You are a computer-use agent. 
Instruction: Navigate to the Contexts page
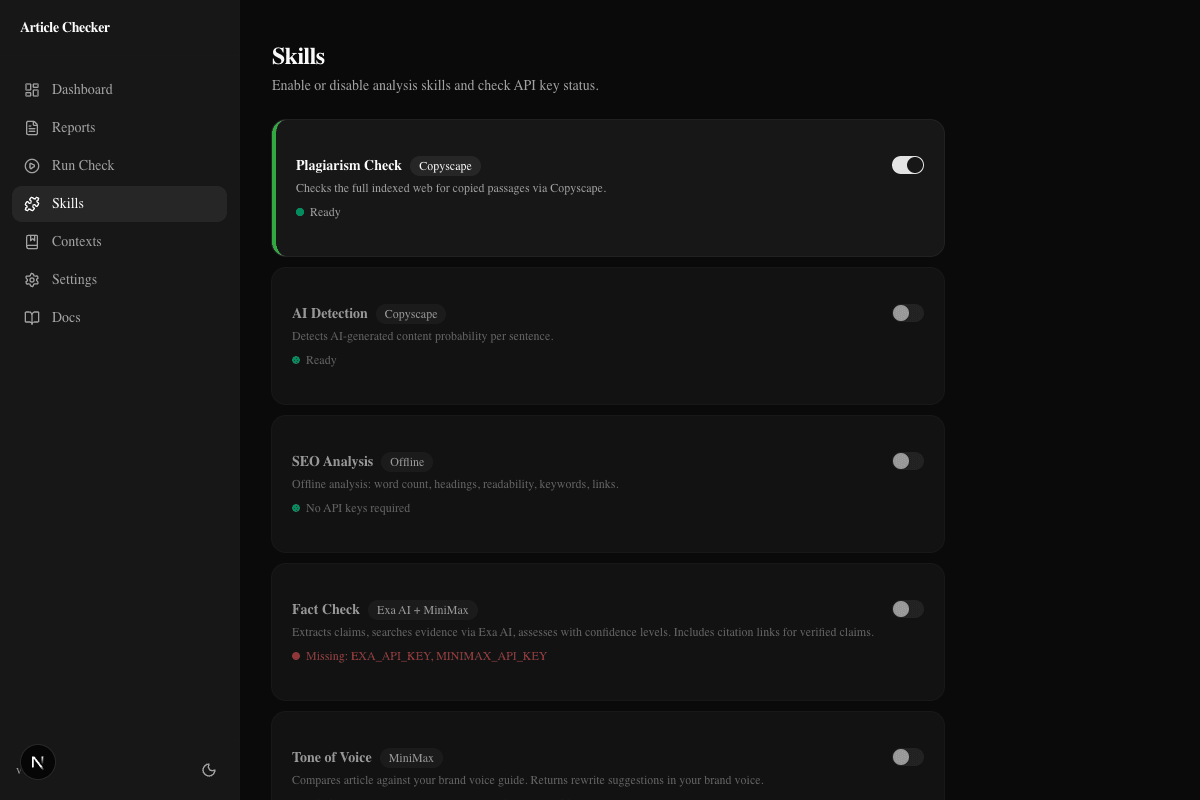coord(76,242)
